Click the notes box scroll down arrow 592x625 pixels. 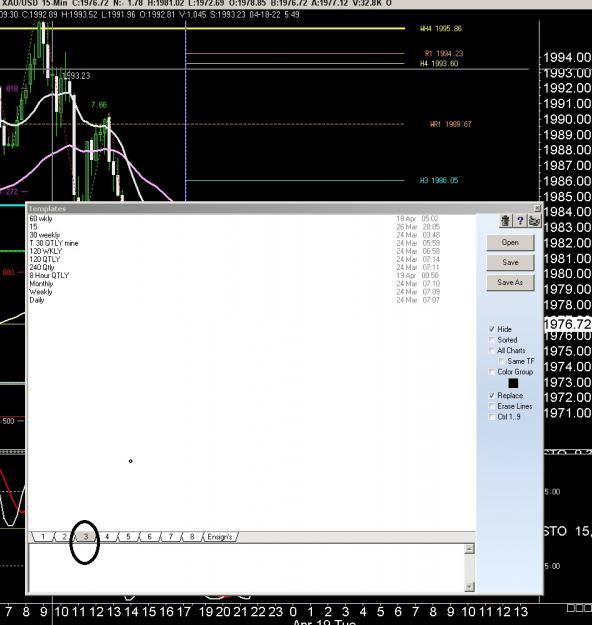coord(469,586)
